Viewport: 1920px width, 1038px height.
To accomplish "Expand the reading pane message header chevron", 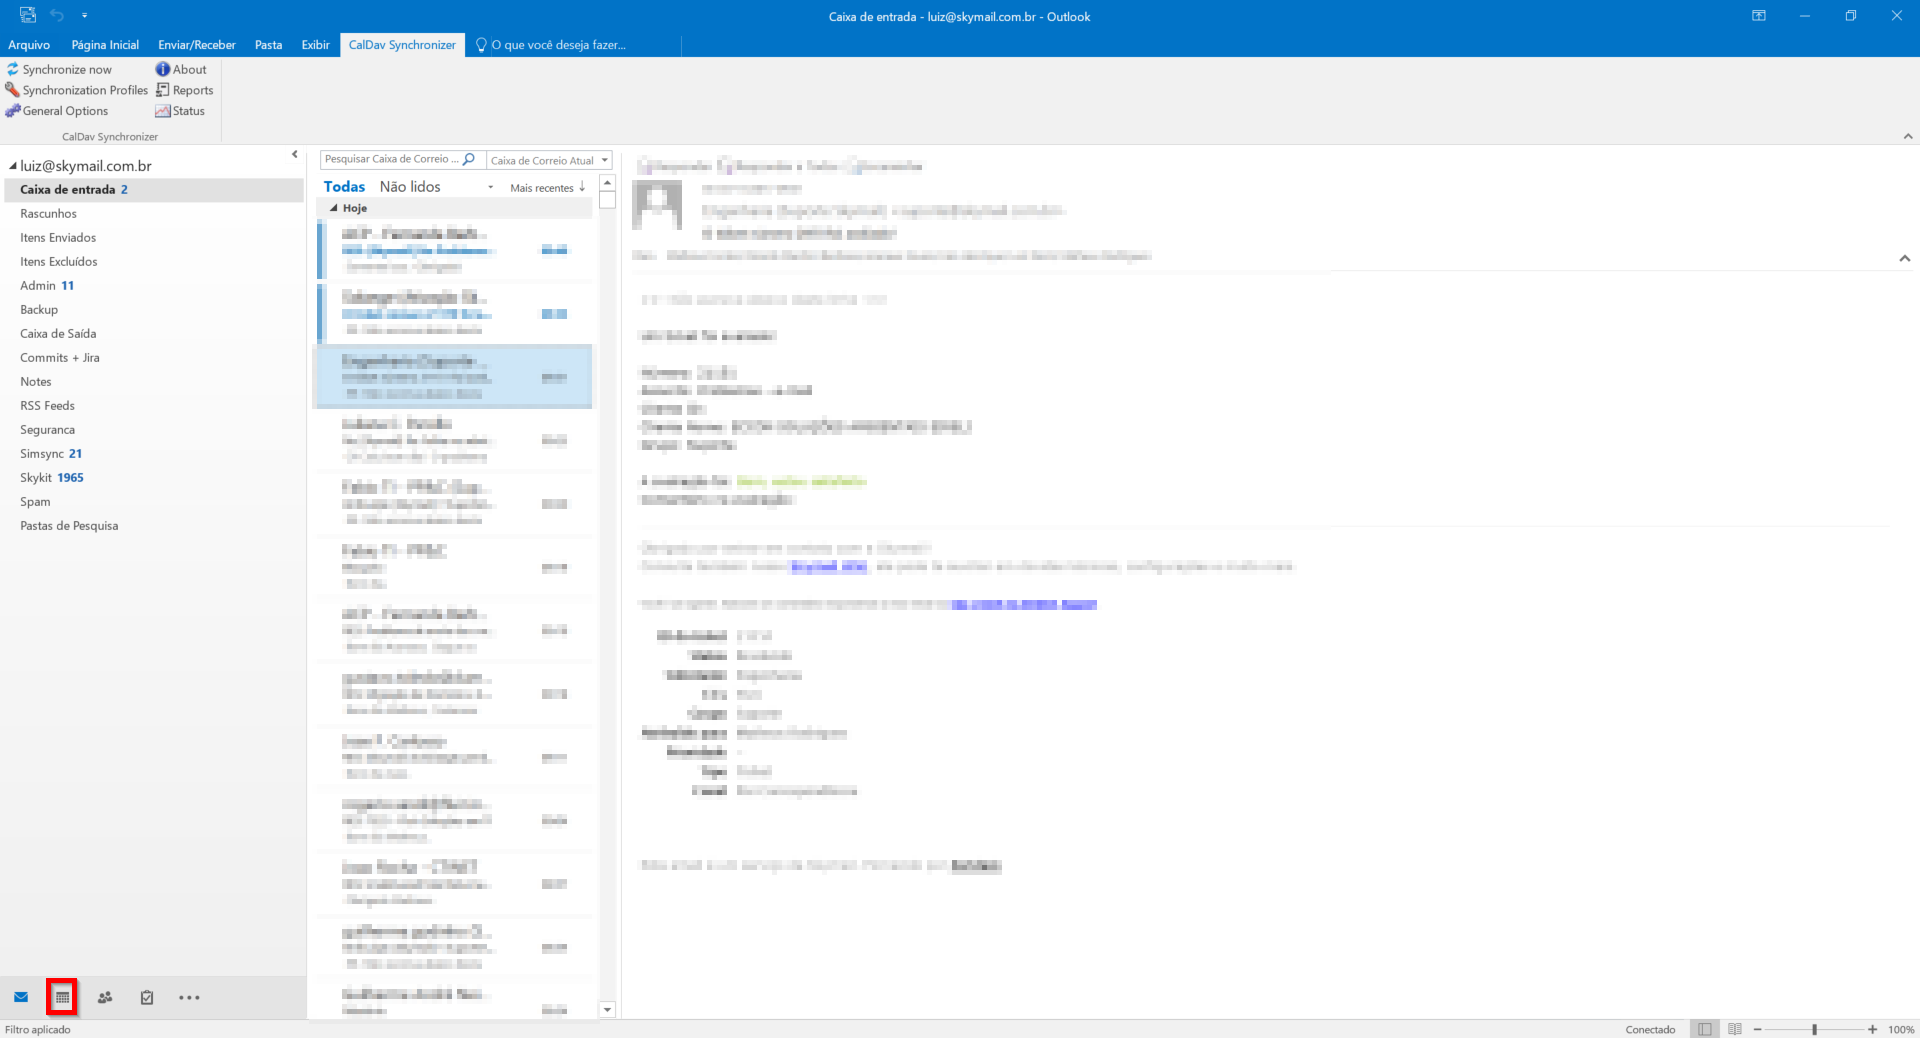I will point(1905,258).
